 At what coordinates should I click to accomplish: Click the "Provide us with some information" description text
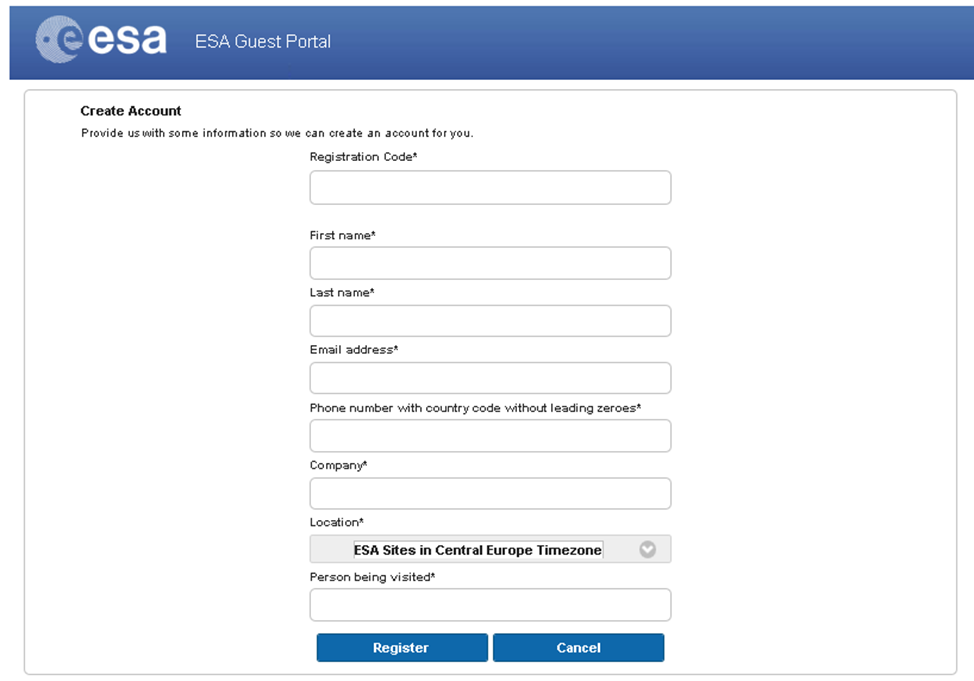[x=277, y=133]
